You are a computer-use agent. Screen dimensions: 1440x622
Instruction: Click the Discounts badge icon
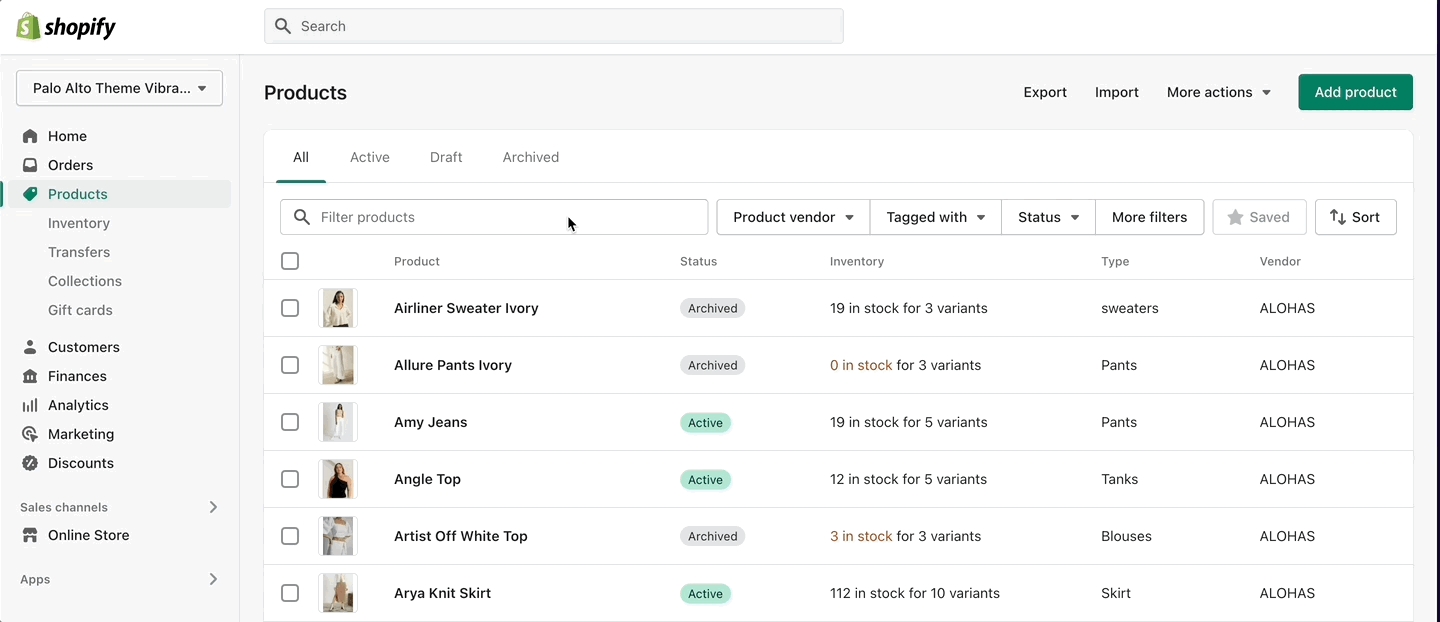point(30,463)
